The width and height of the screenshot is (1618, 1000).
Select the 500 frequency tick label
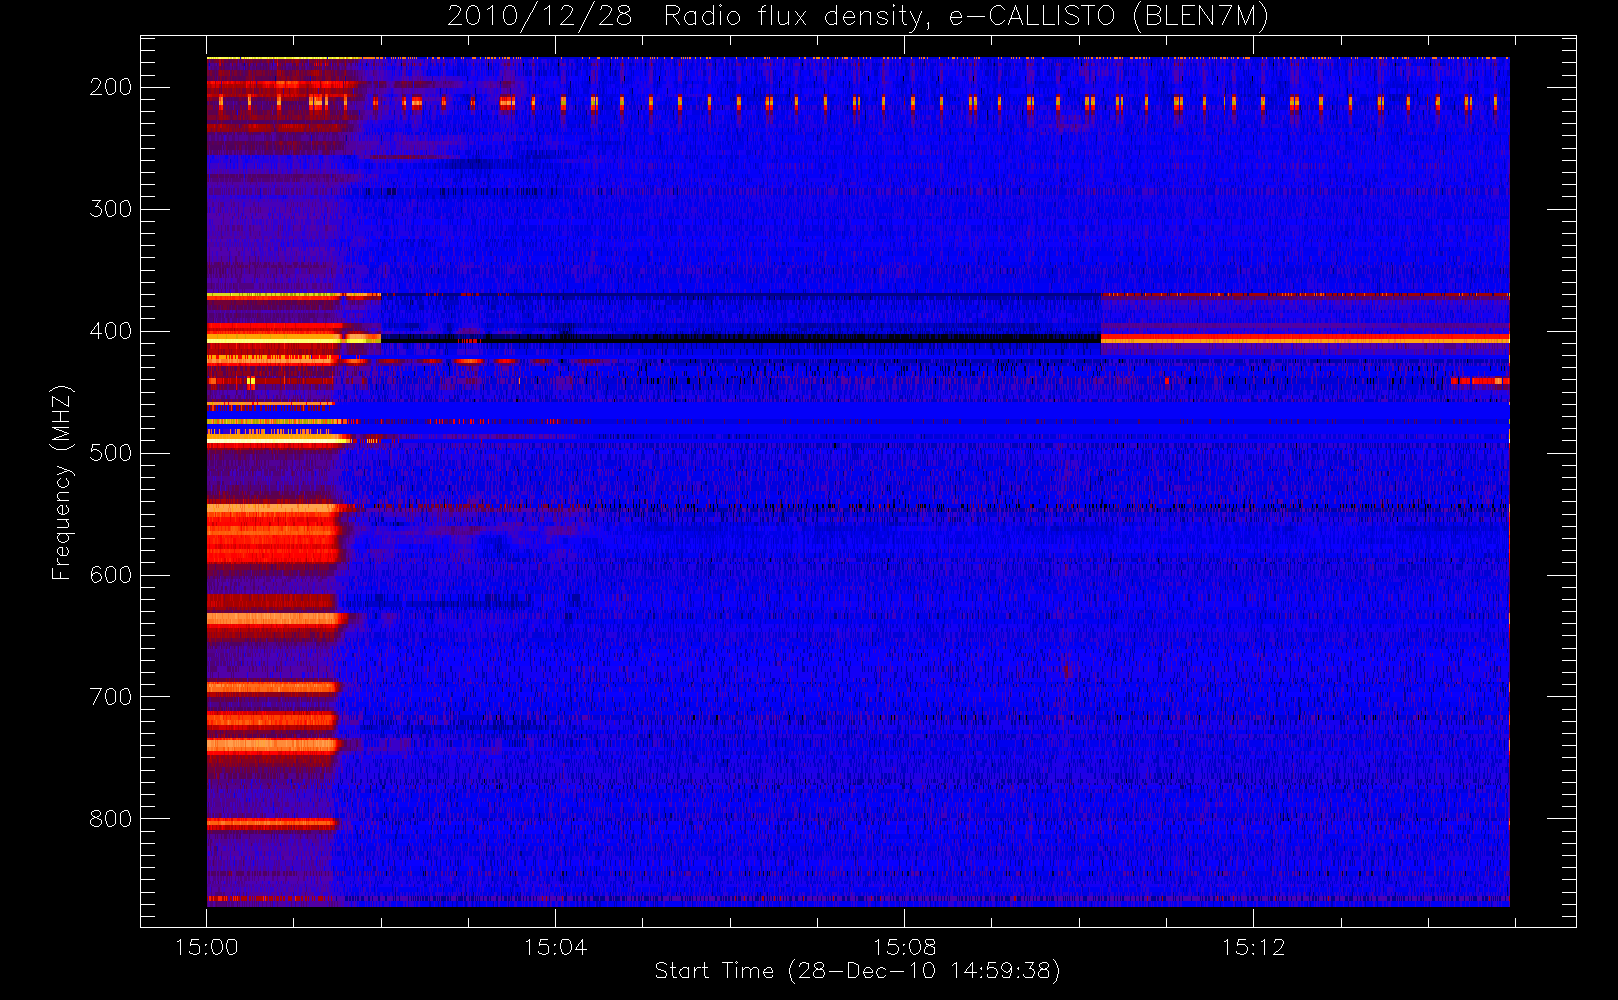(110, 453)
